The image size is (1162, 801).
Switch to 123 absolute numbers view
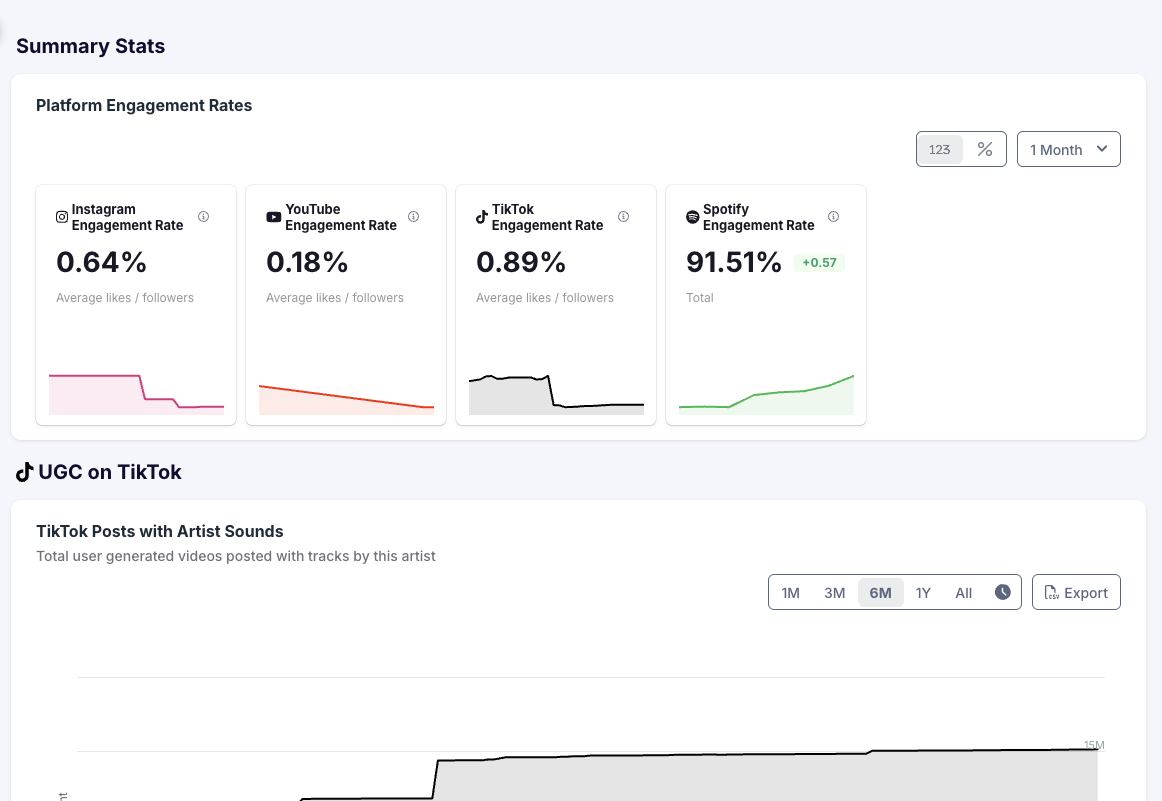pos(940,150)
